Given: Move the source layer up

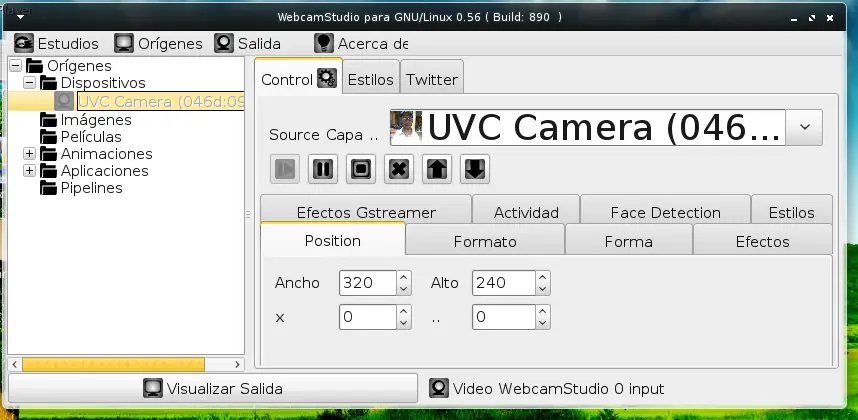Looking at the screenshot, I should tap(437, 169).
